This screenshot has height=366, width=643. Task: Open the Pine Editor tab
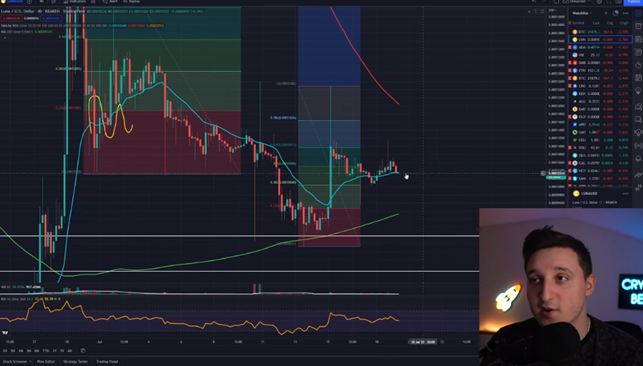tap(46, 361)
